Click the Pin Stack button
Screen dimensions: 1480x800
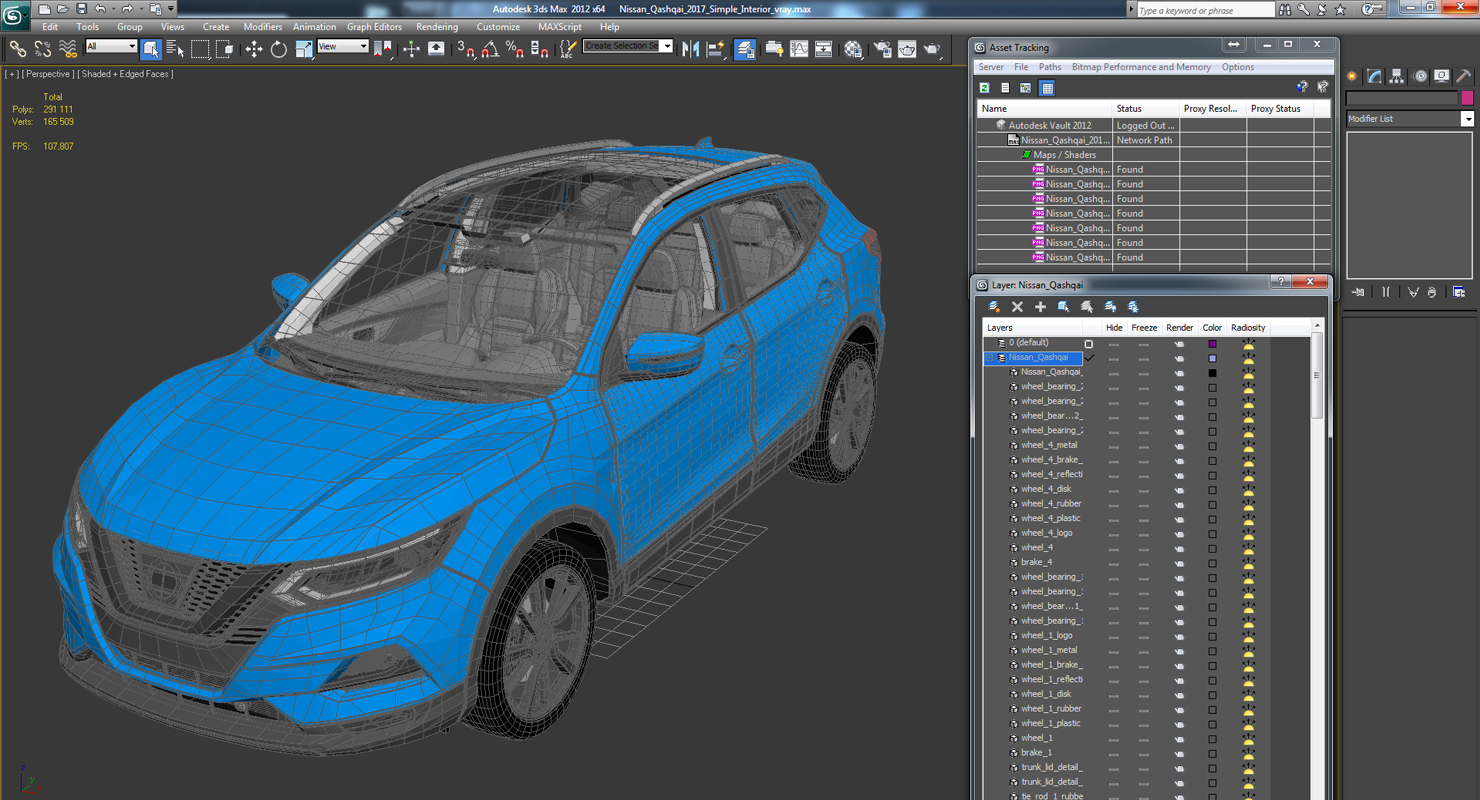tap(1358, 292)
